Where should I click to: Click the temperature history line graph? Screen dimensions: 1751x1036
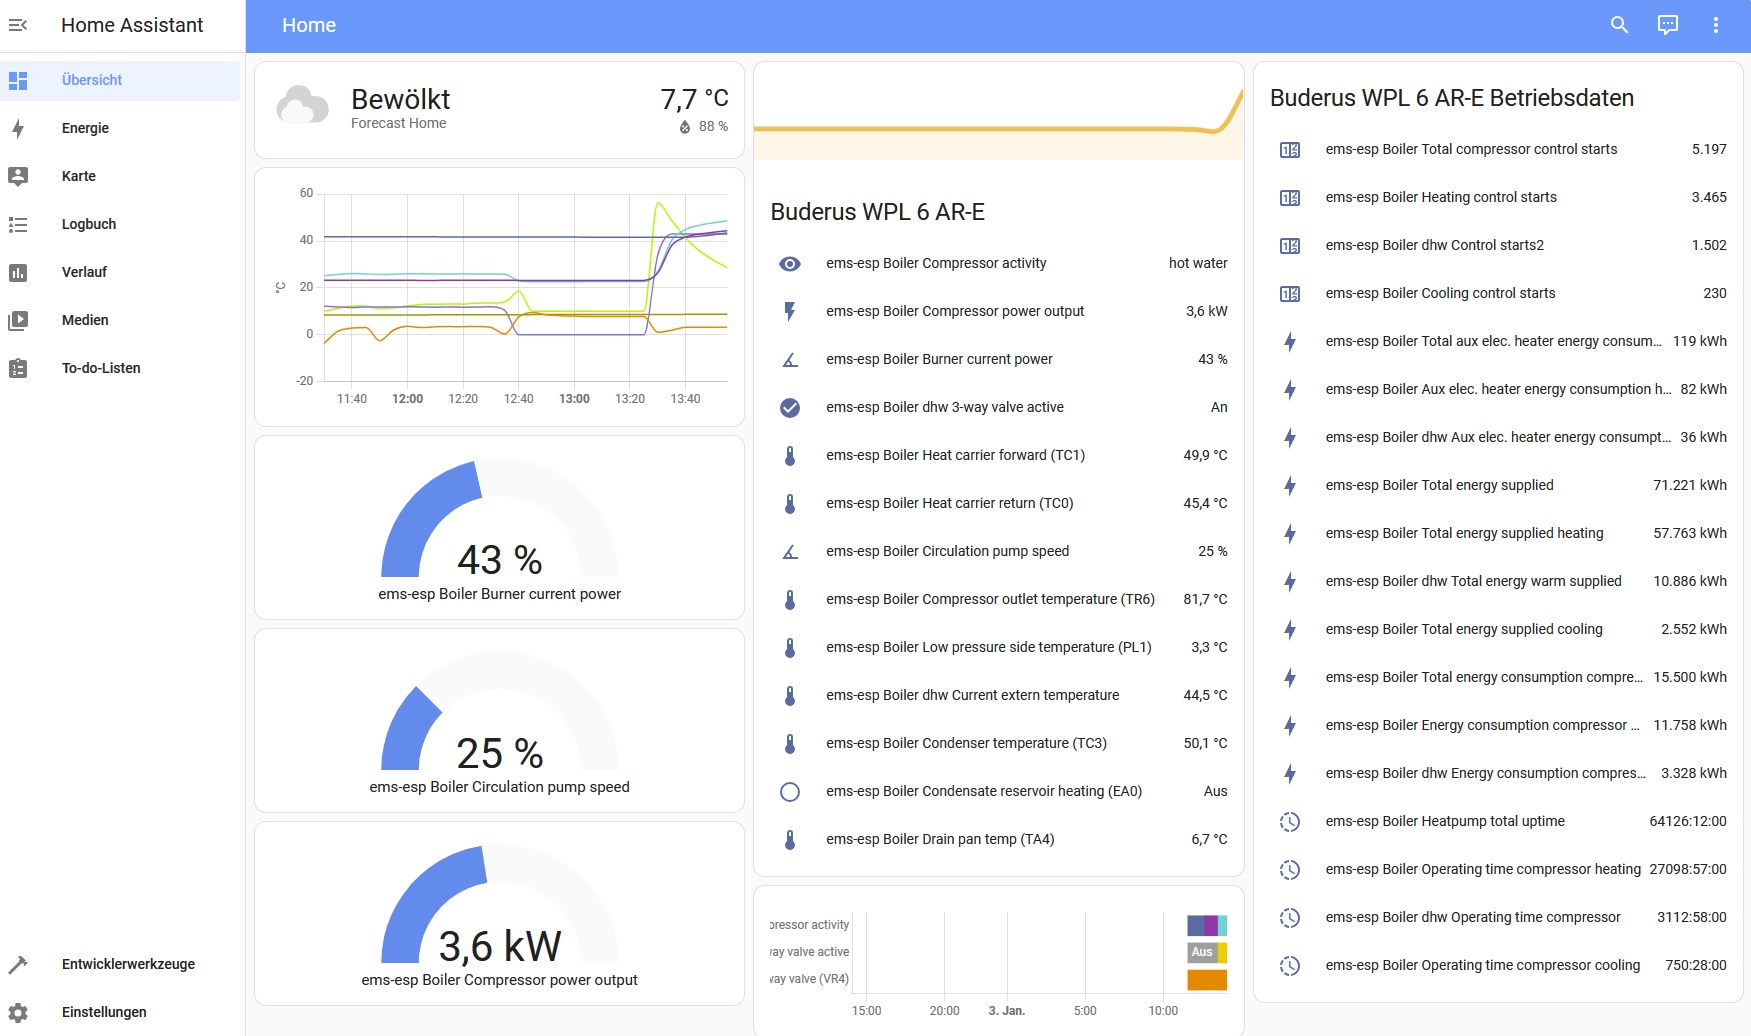click(499, 297)
